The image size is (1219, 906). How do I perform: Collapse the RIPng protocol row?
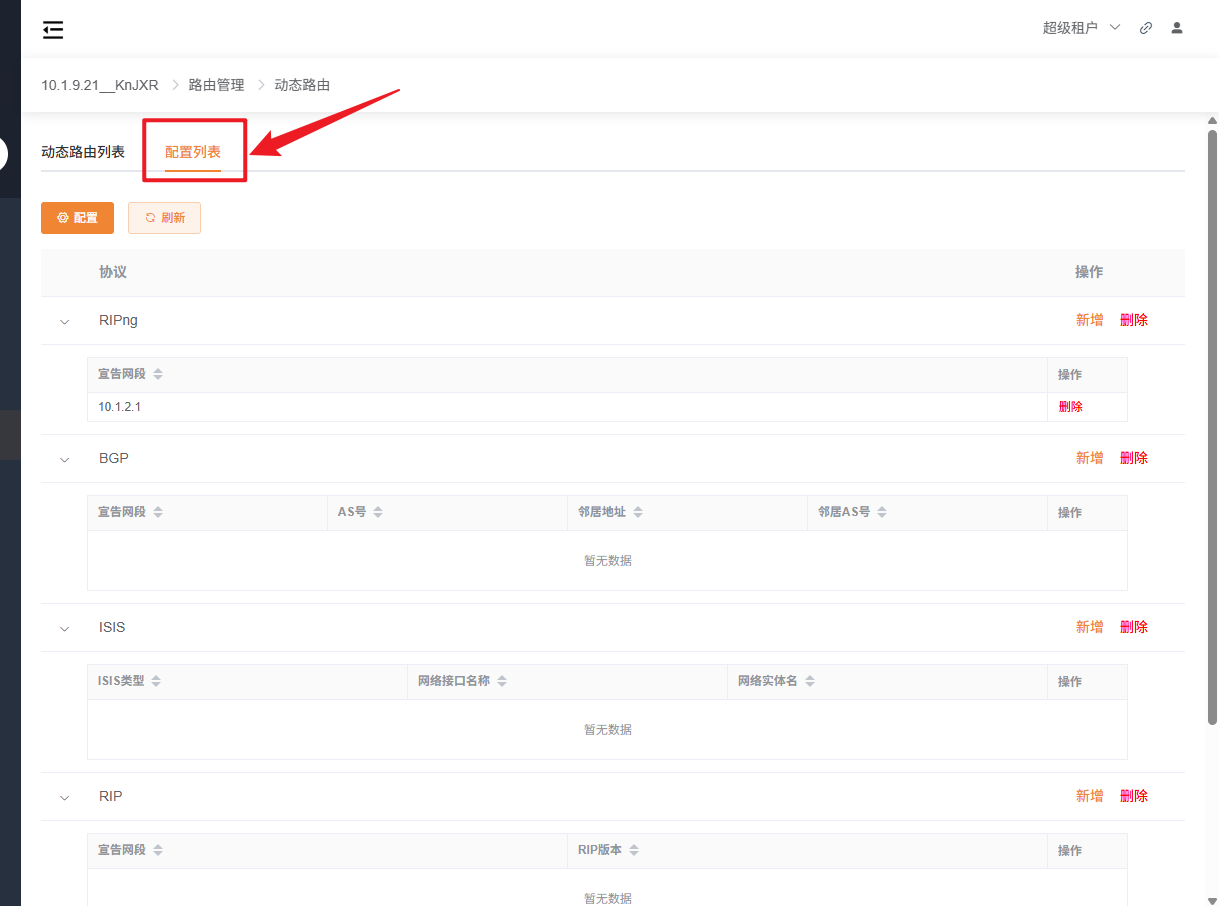(x=65, y=322)
